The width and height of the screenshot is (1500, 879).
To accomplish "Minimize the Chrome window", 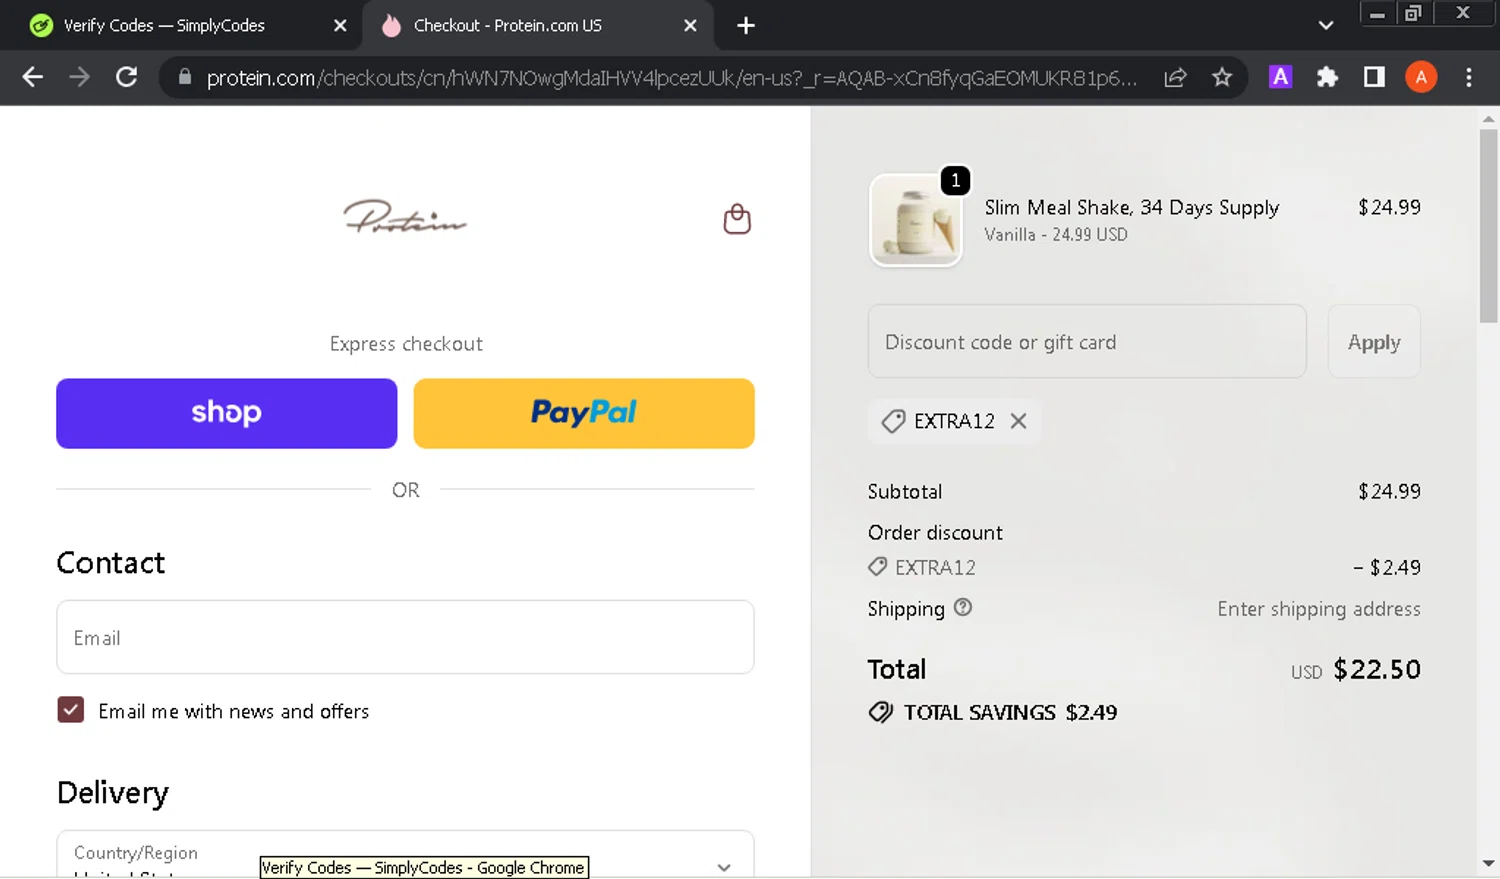I will click(x=1377, y=13).
